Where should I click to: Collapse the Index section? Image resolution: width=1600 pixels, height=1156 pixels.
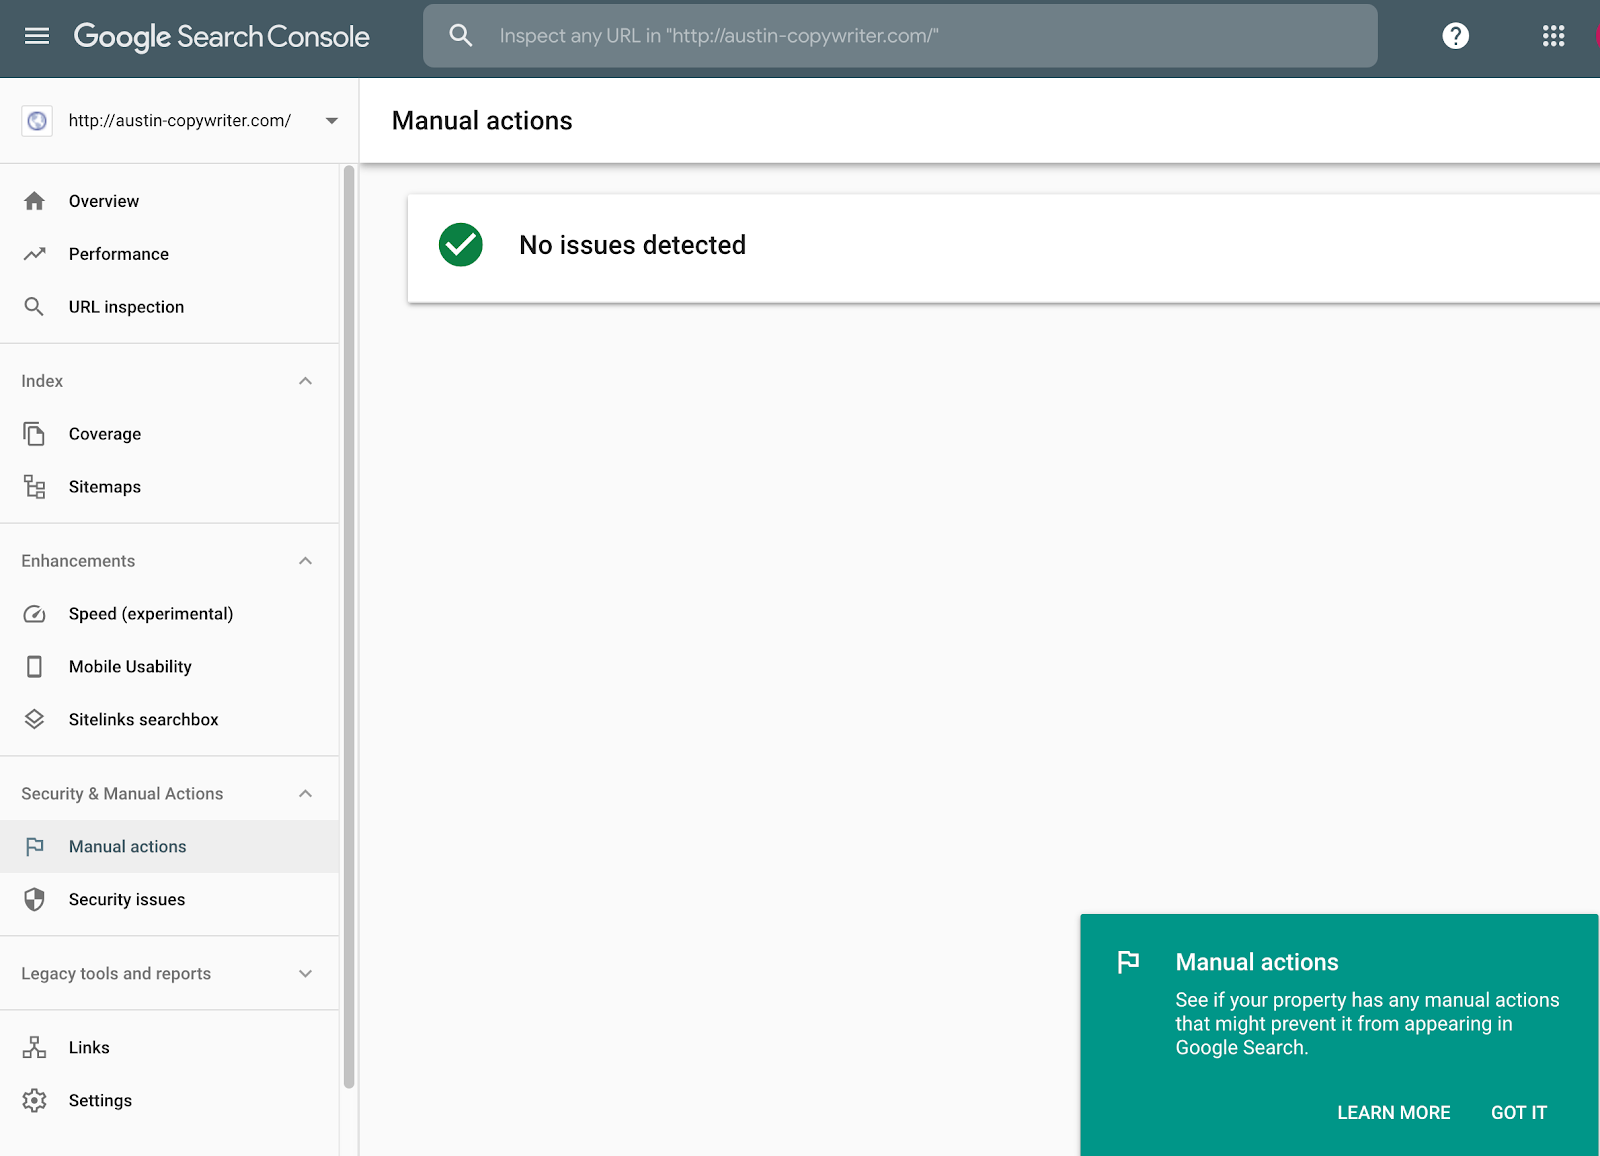(x=306, y=381)
